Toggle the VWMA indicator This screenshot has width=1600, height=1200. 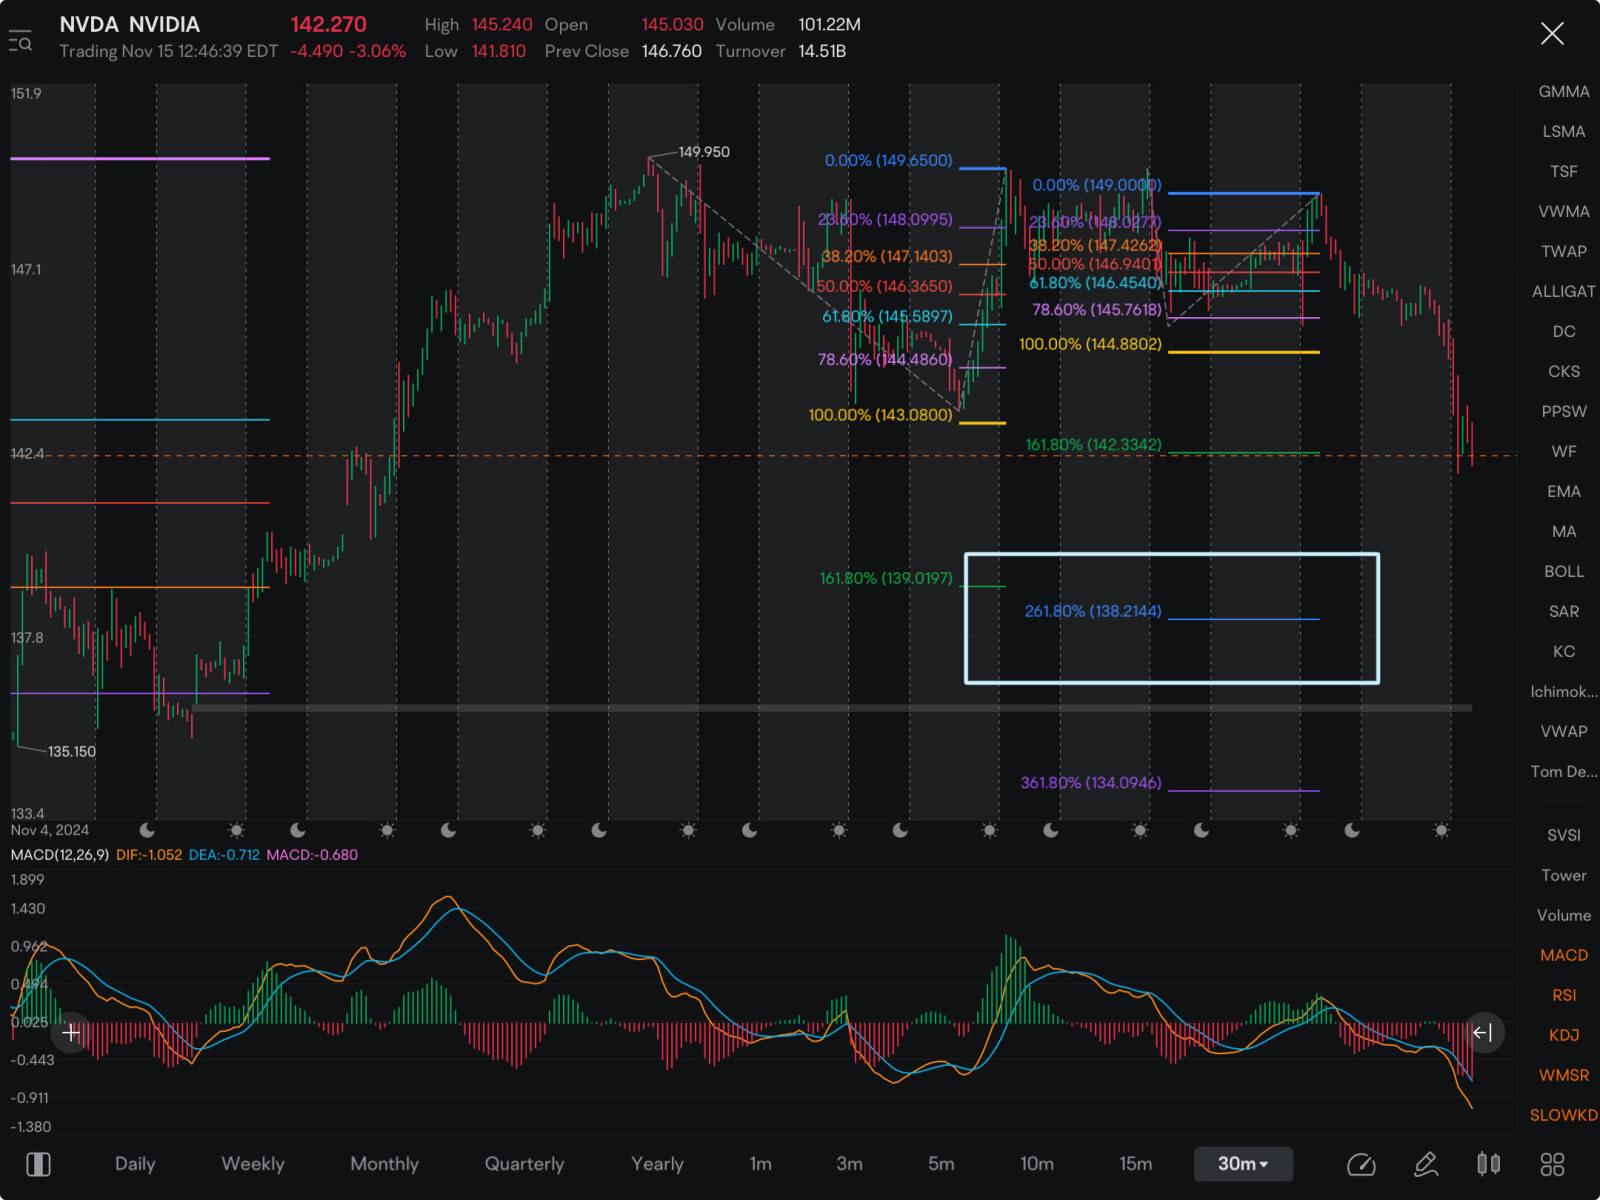(1563, 211)
